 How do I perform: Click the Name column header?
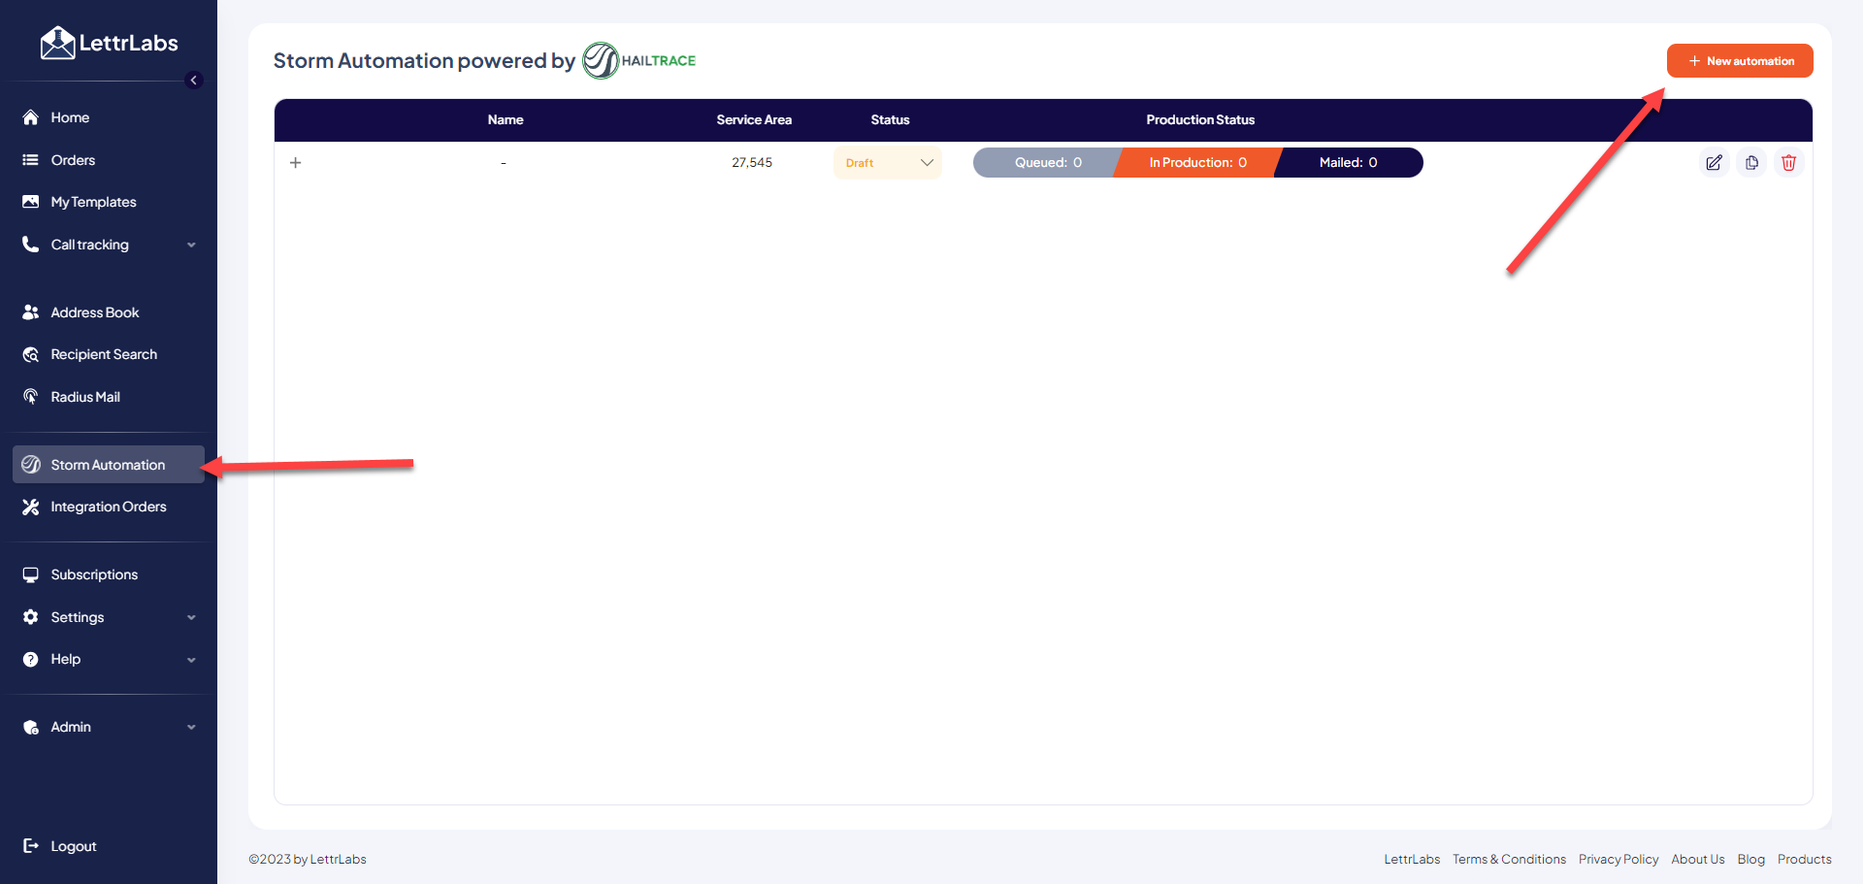[505, 120]
